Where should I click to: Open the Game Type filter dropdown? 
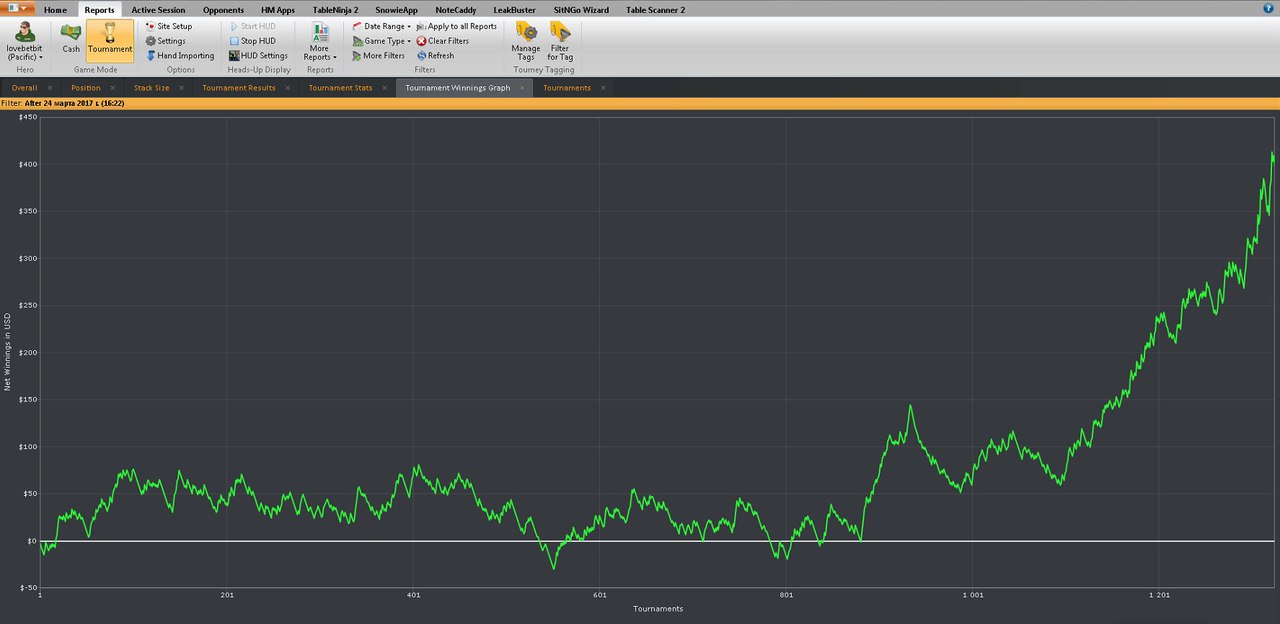381,41
